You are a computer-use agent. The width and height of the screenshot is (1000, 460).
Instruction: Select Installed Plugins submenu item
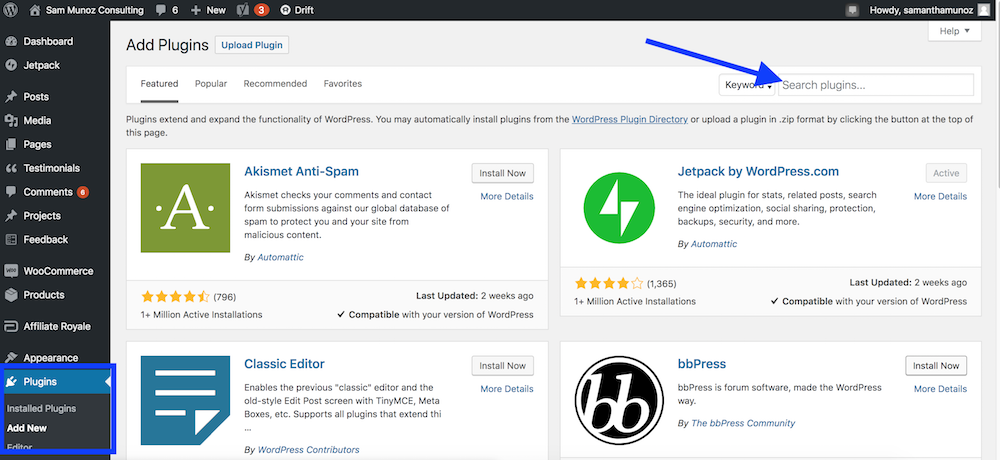click(41, 408)
